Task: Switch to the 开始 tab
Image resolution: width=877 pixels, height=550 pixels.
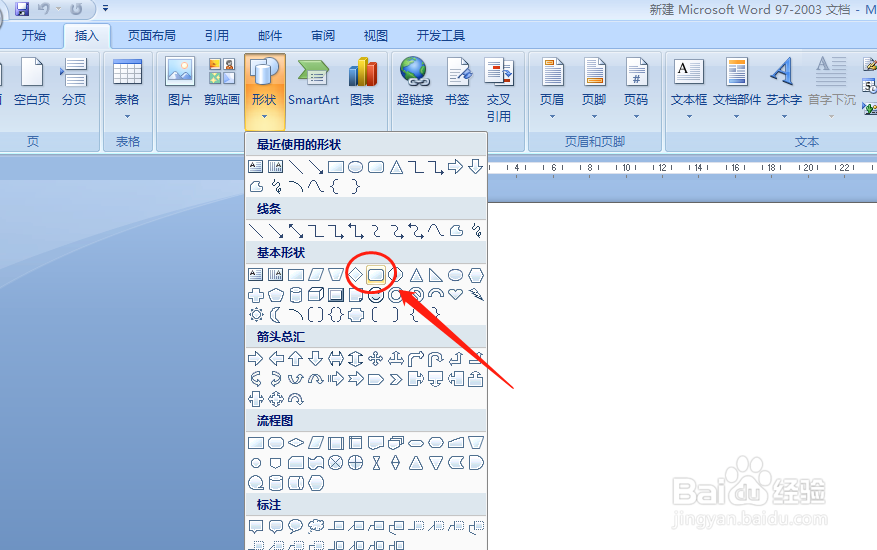Action: (x=34, y=36)
